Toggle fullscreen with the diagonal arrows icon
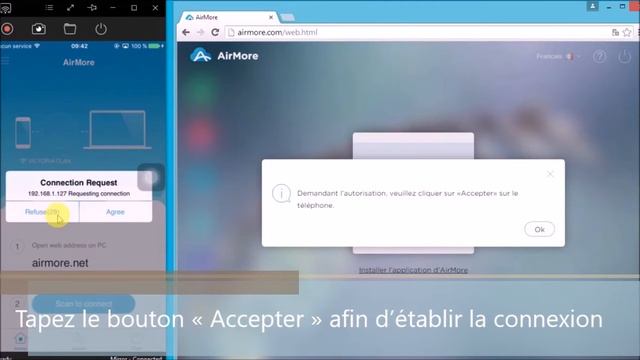The height and width of the screenshot is (360, 640). 71,7
